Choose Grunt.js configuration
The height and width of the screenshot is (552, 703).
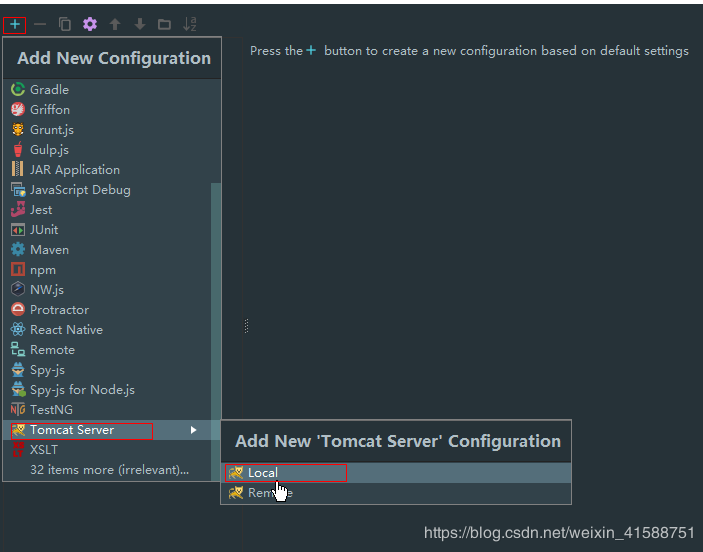pyautogui.click(x=111, y=130)
